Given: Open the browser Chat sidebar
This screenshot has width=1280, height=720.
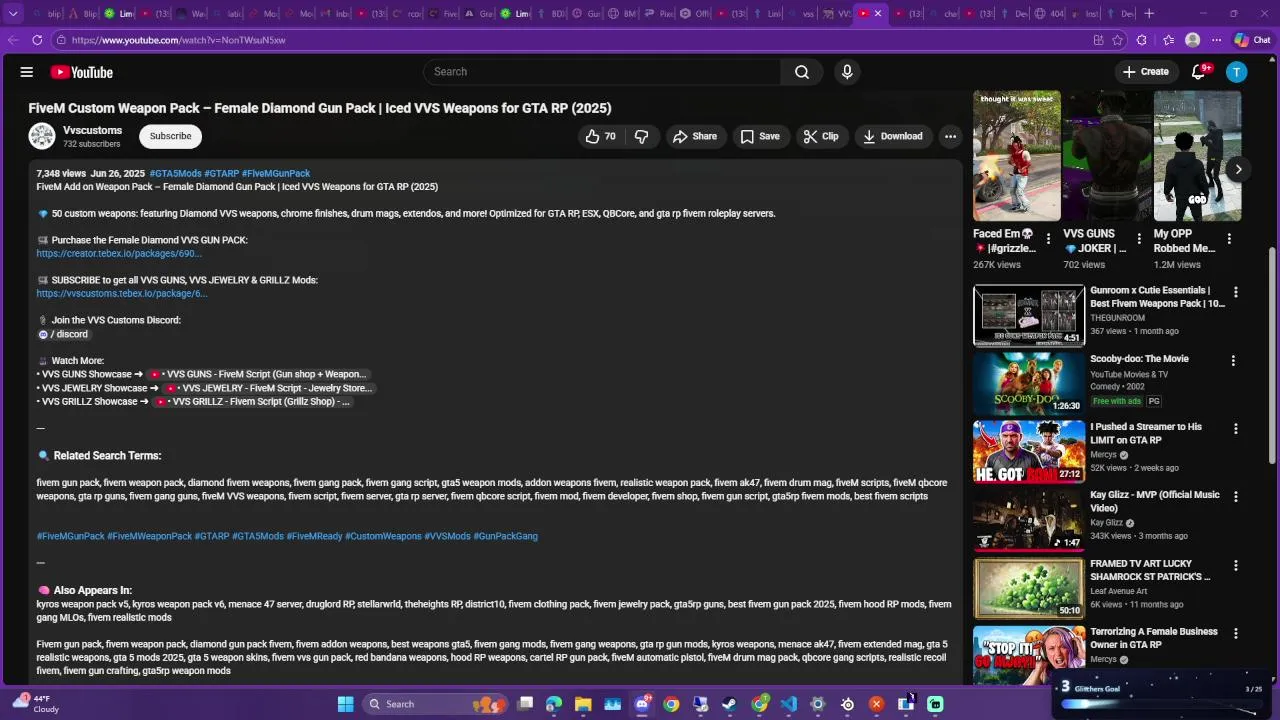Looking at the screenshot, I should (x=1252, y=40).
